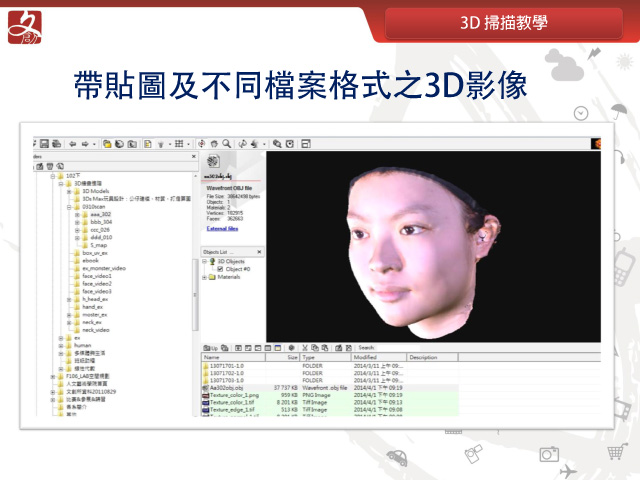Select the 13071702-1.0 folder row
This screenshot has width=640, height=480.
[x=330, y=373]
